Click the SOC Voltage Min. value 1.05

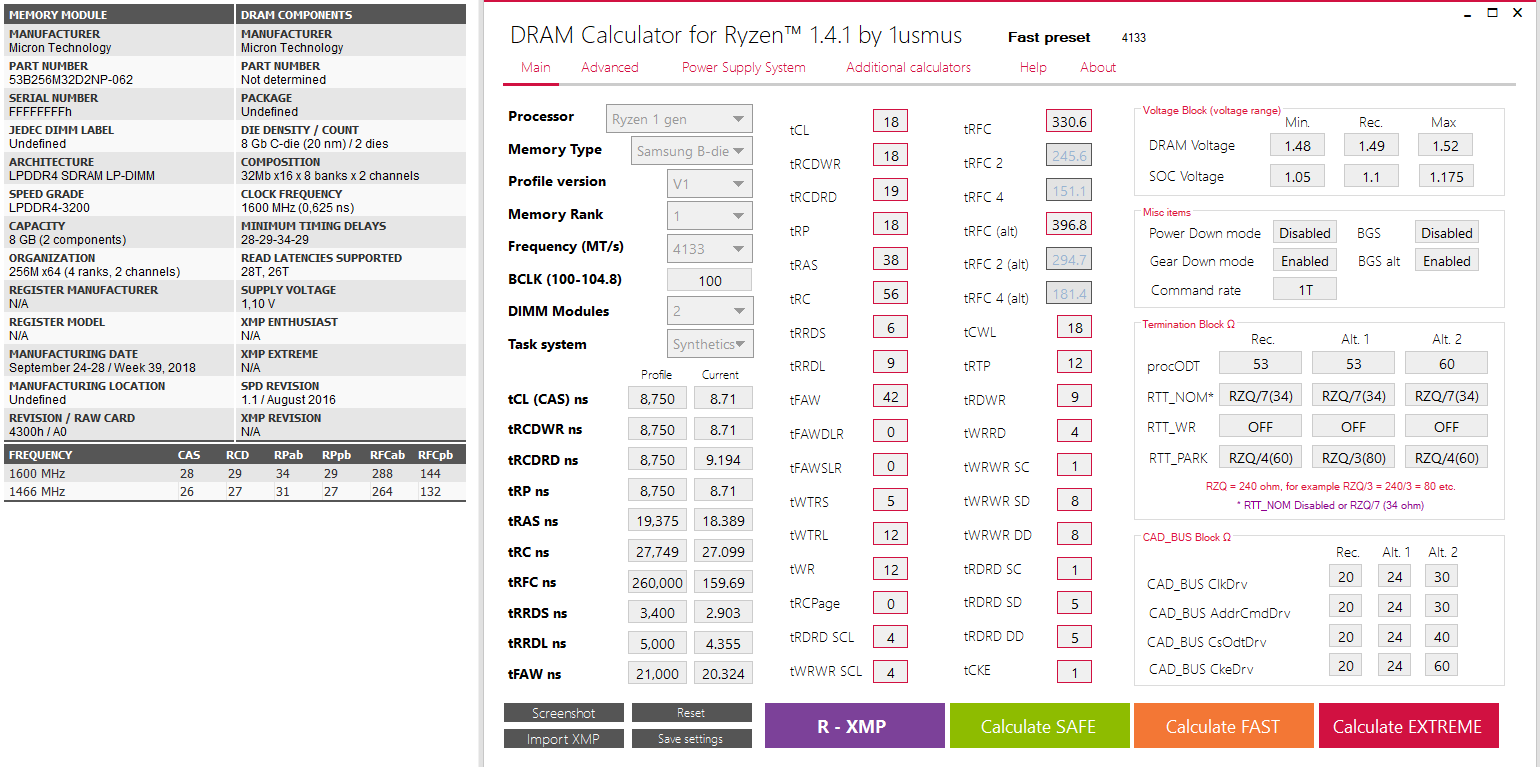[x=1297, y=176]
